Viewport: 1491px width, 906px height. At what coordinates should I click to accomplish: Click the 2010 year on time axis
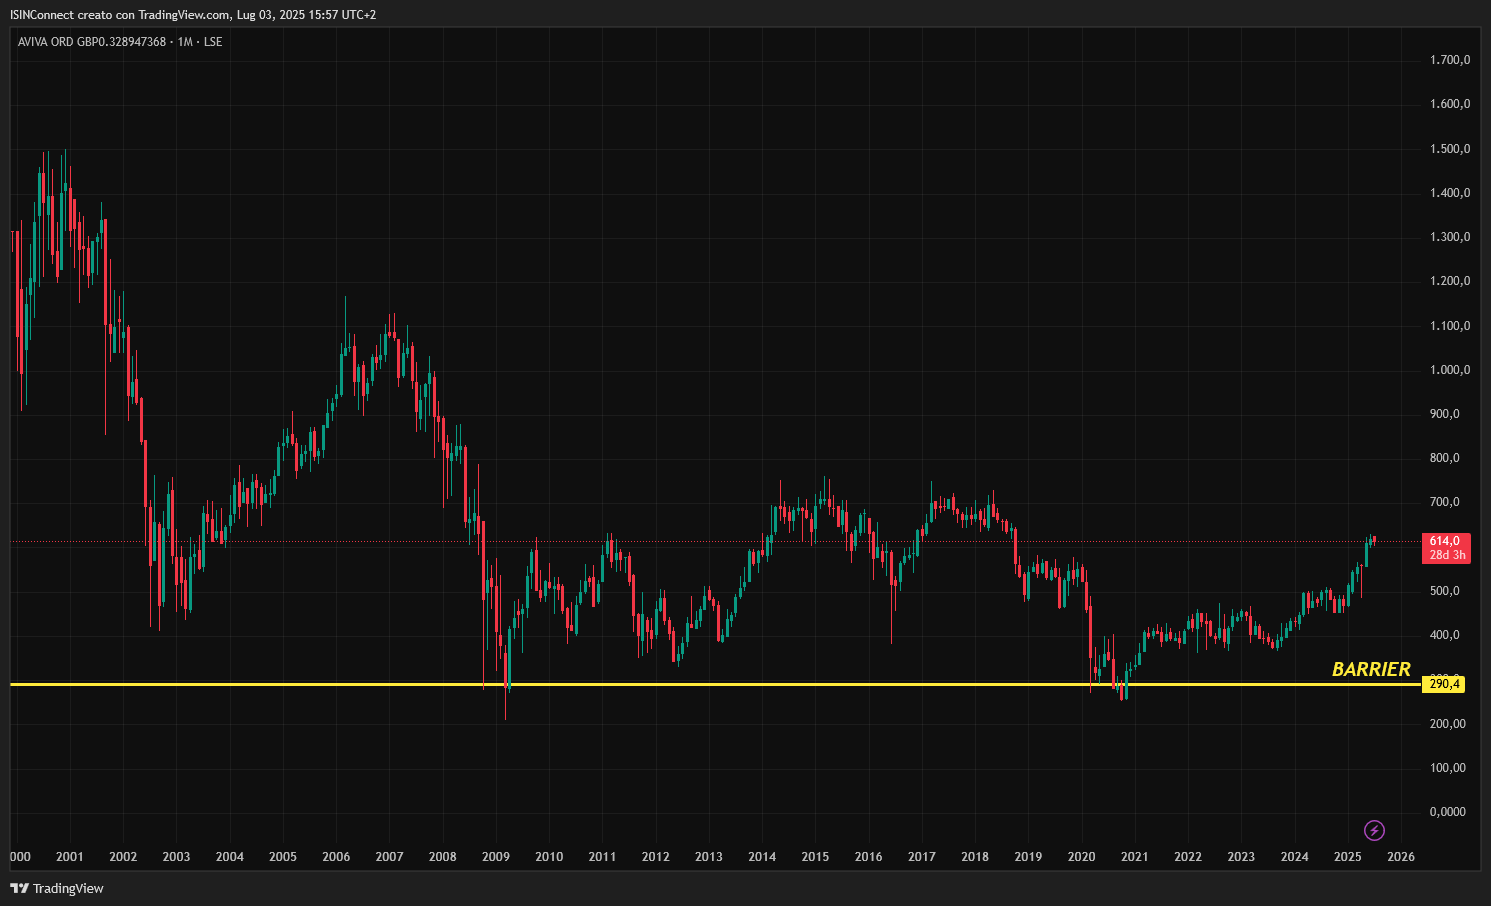click(549, 857)
